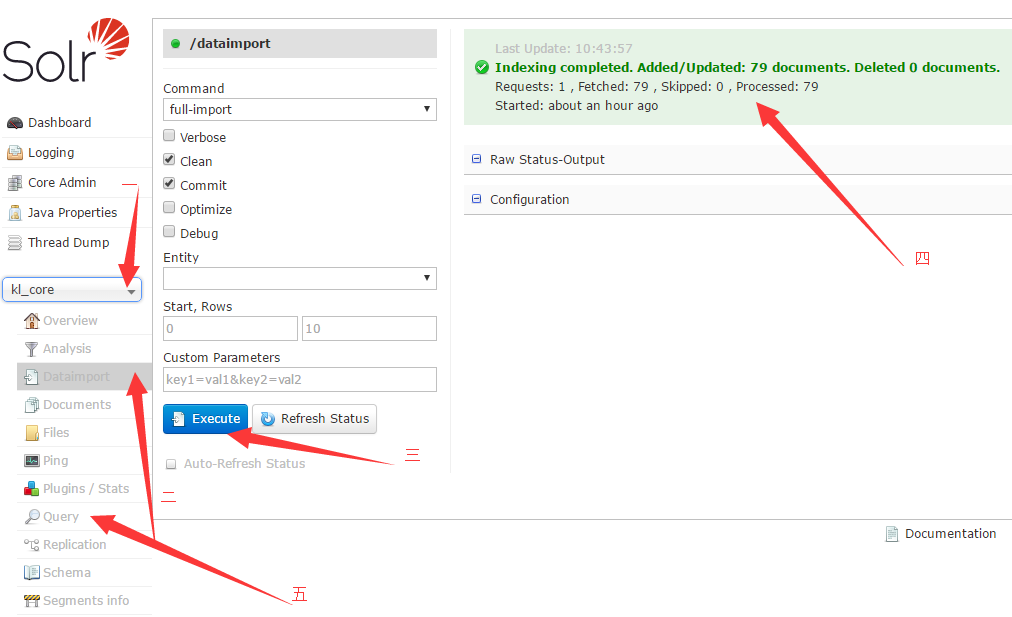The height and width of the screenshot is (617, 1012).
Task: Click the Replication icon
Action: pyautogui.click(x=32, y=545)
